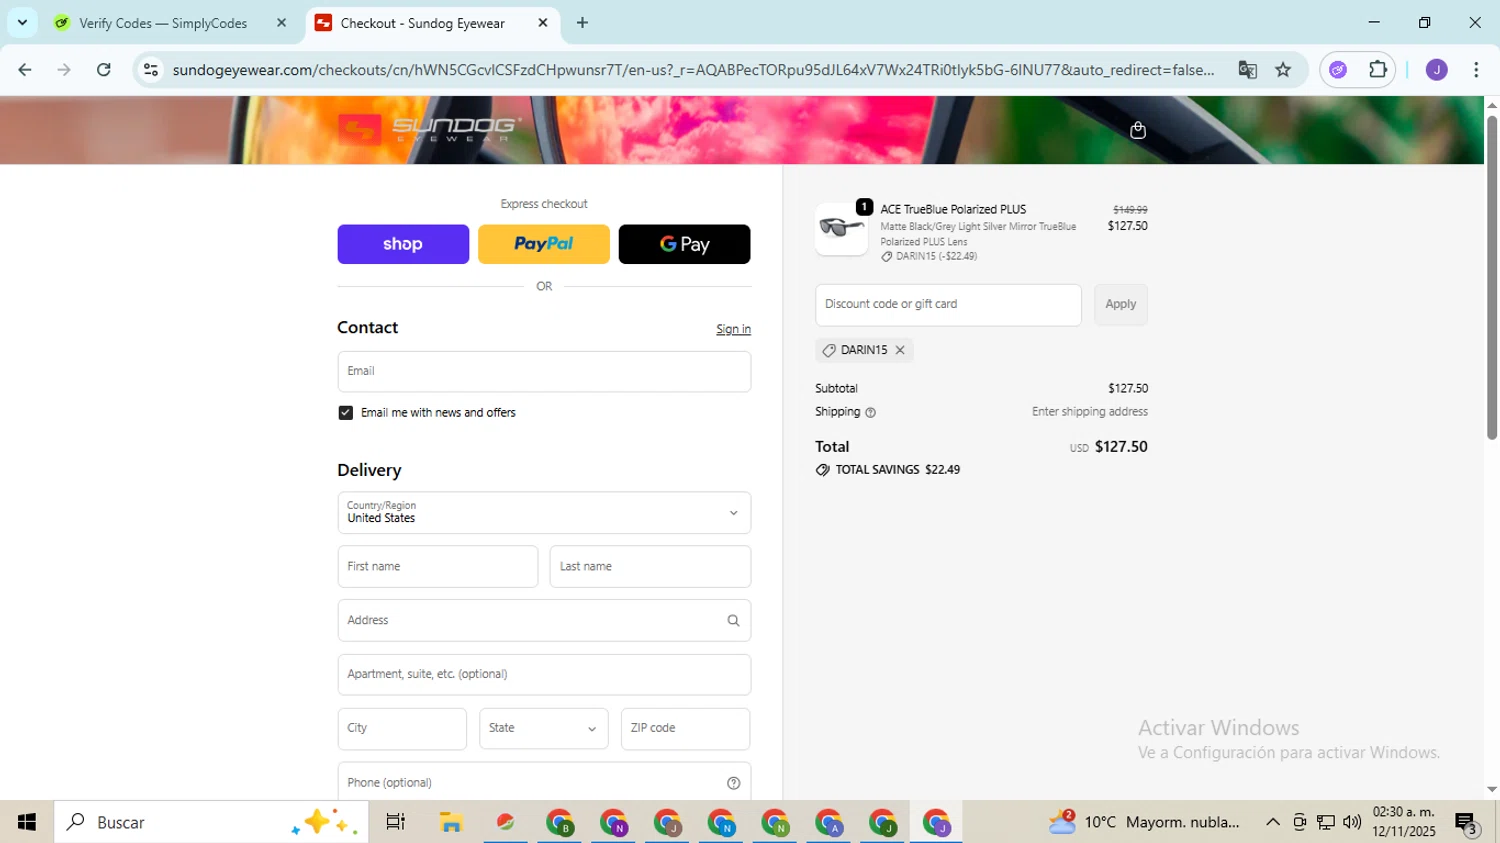Open the Windows notification center icon
Screen dimensions: 1500x843
pos(1467,822)
